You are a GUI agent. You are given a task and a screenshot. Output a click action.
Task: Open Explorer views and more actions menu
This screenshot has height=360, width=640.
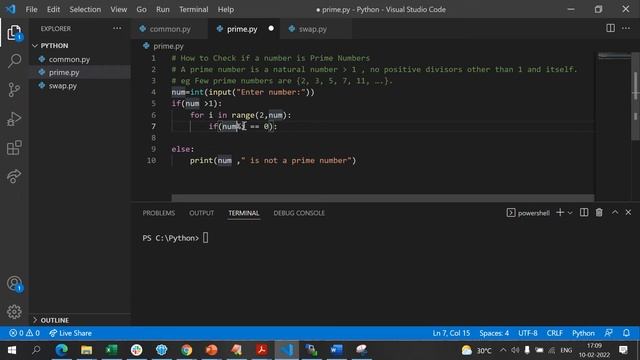pos(117,29)
